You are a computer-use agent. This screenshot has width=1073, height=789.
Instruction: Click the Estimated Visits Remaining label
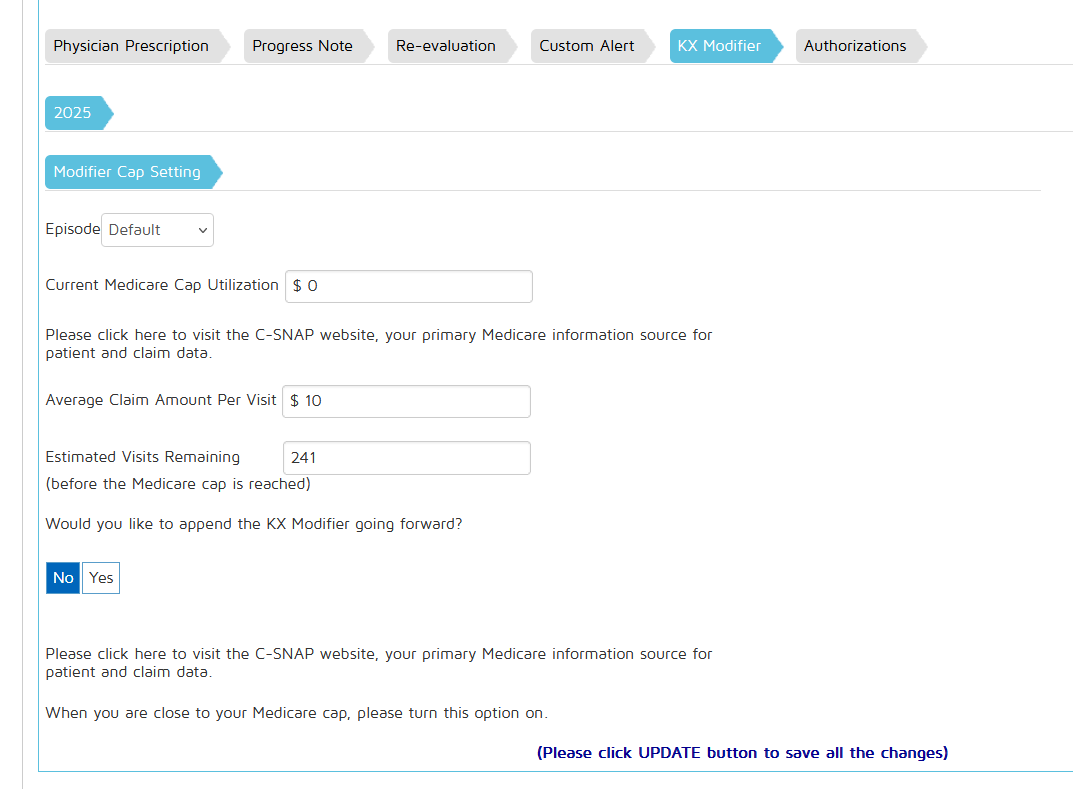click(142, 457)
